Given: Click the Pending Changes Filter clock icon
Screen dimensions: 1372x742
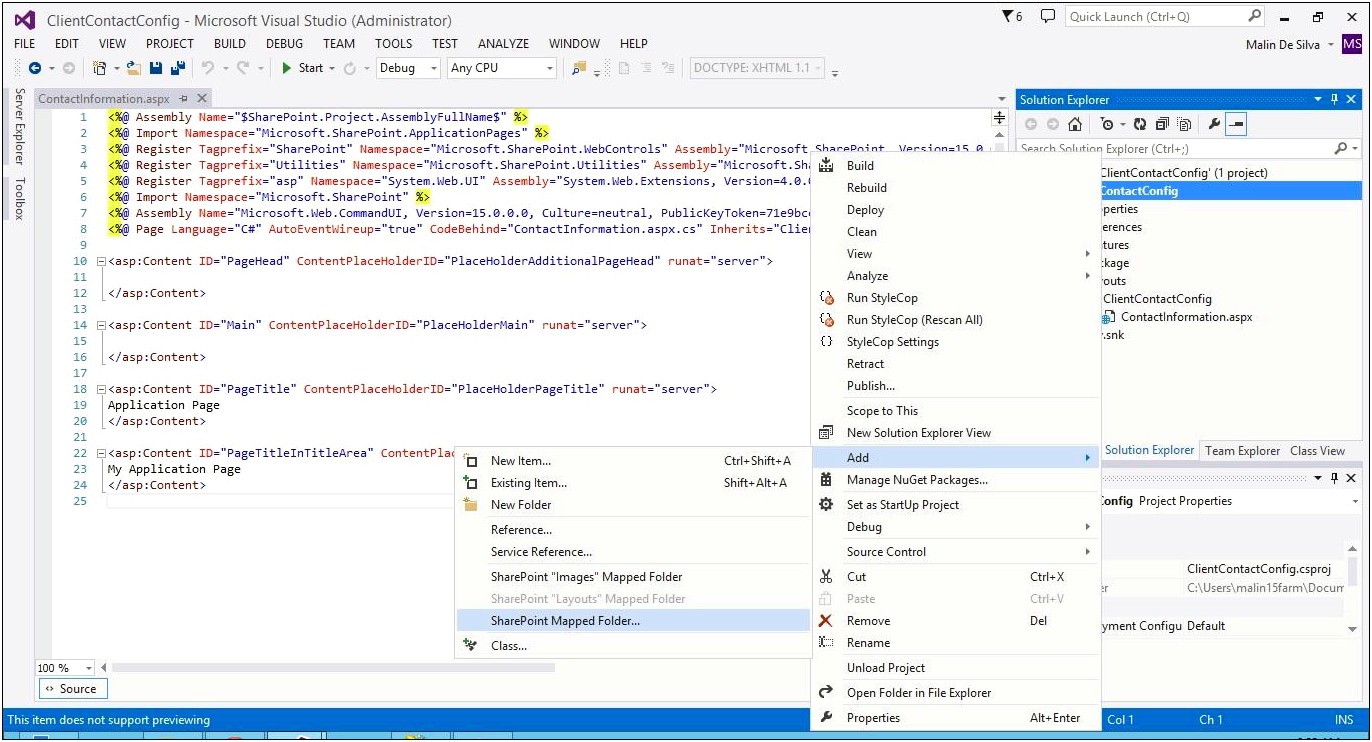Looking at the screenshot, I should coord(1107,125).
